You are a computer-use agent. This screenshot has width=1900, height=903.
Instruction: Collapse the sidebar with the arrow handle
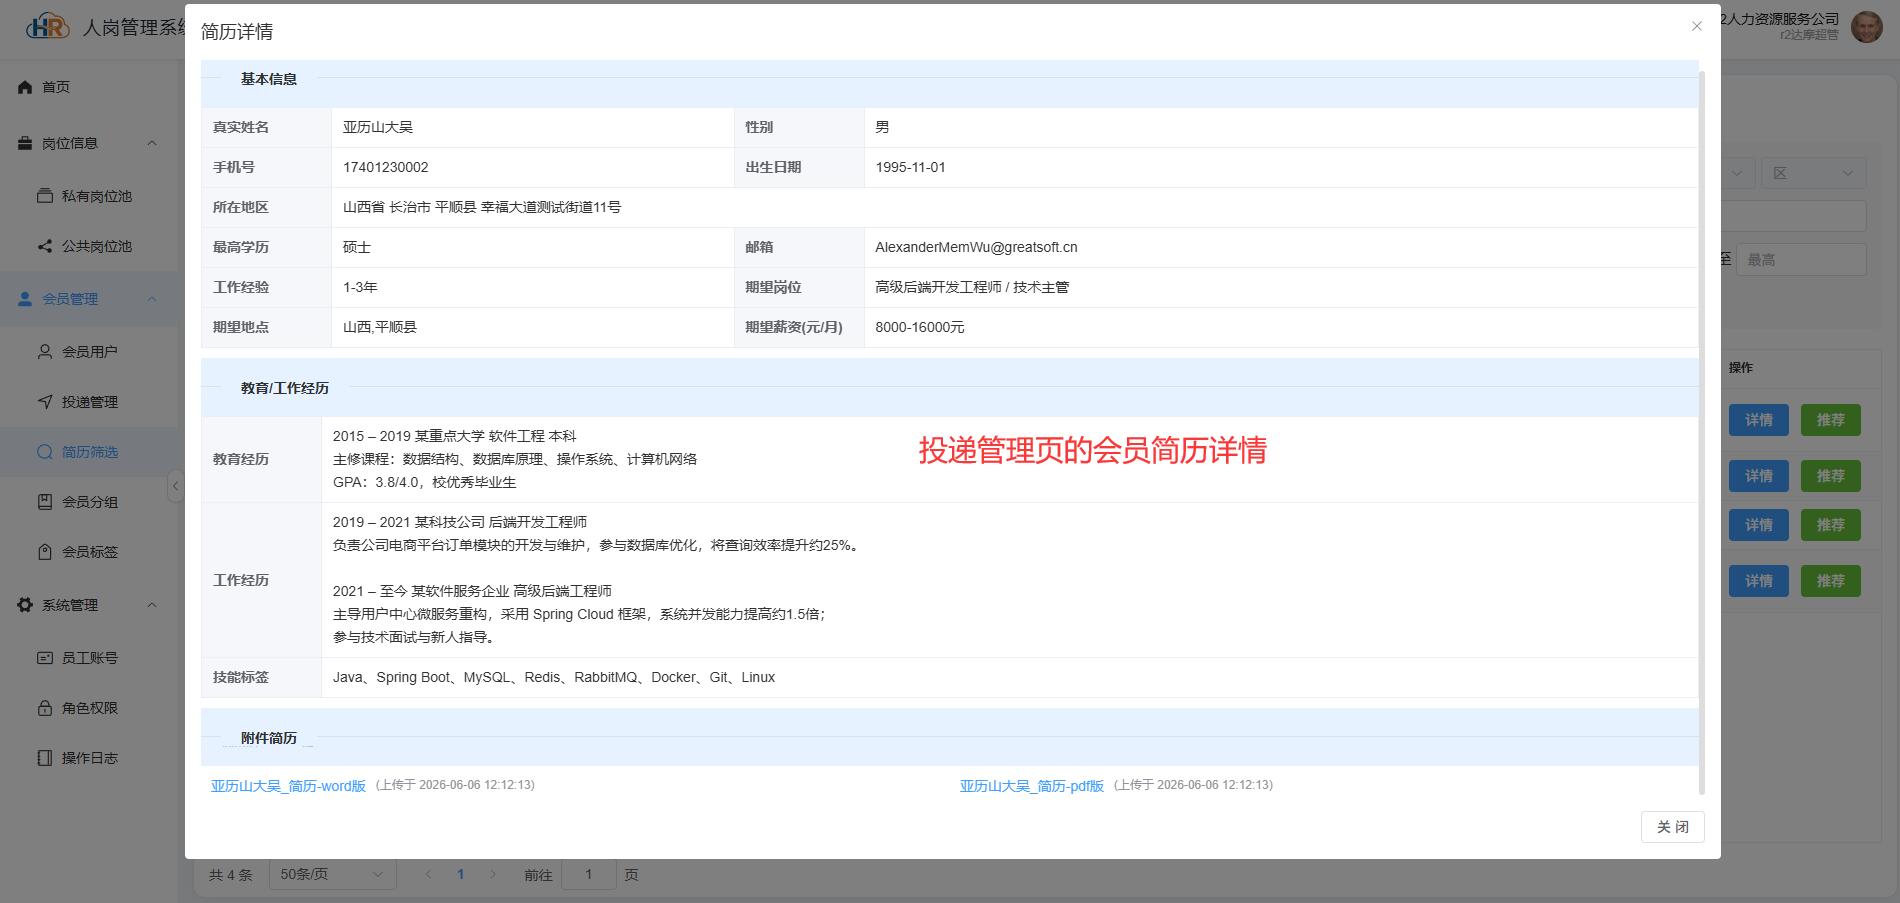(175, 486)
